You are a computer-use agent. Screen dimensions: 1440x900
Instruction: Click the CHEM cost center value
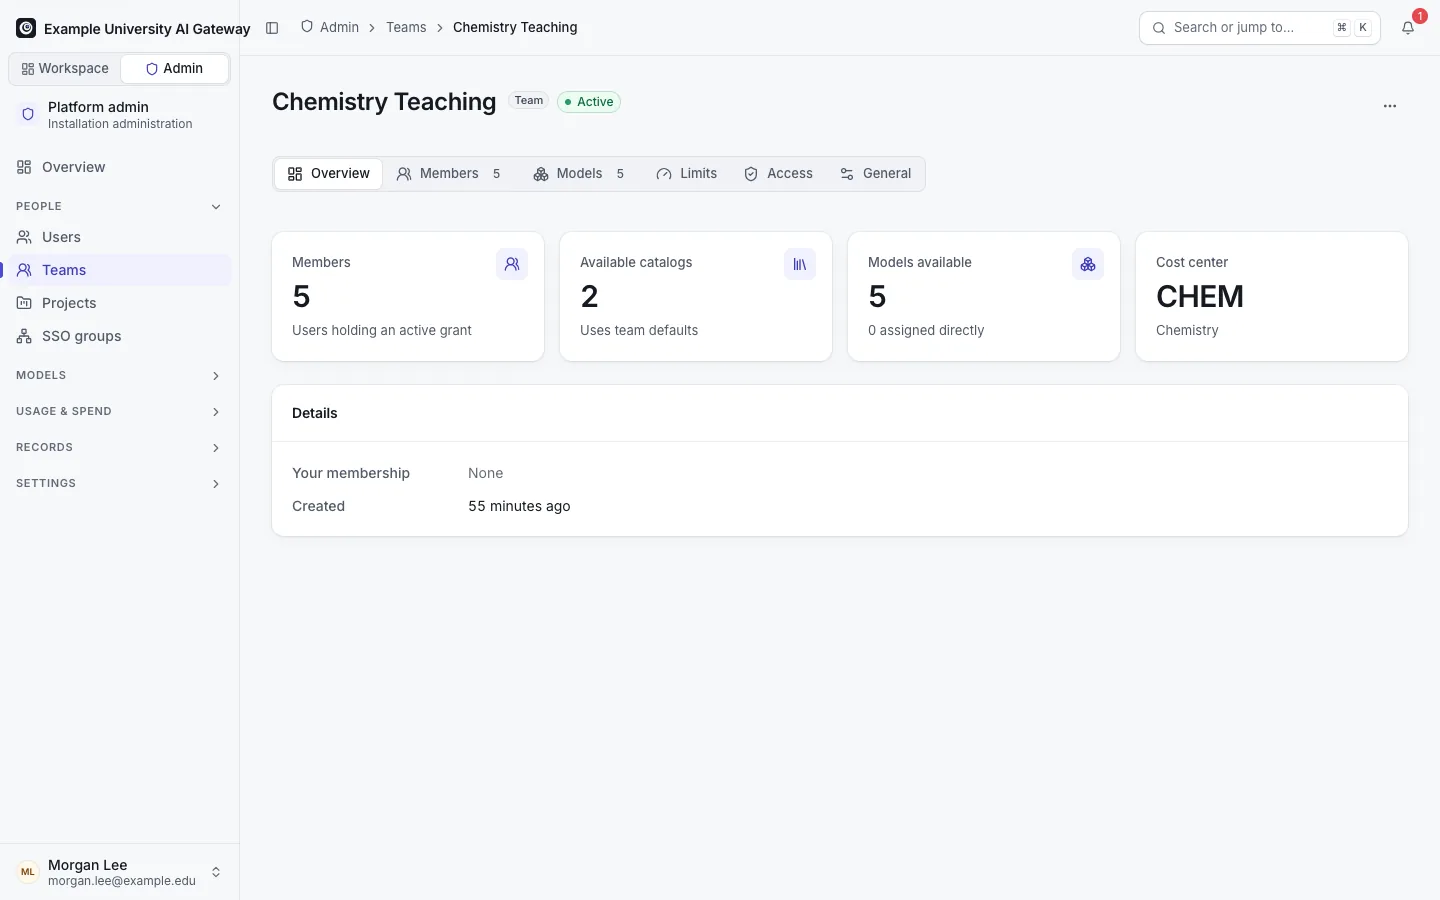1200,296
